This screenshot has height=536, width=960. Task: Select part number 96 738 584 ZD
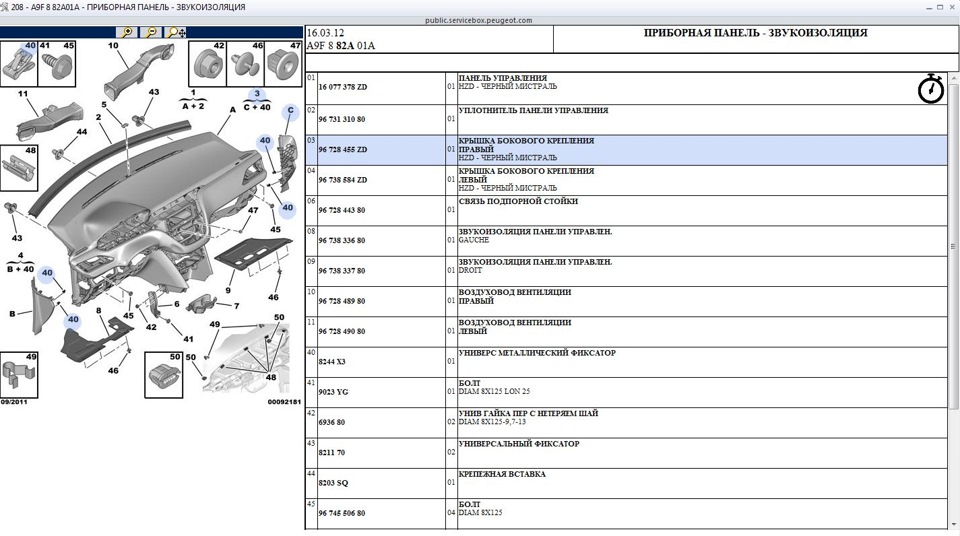342,180
